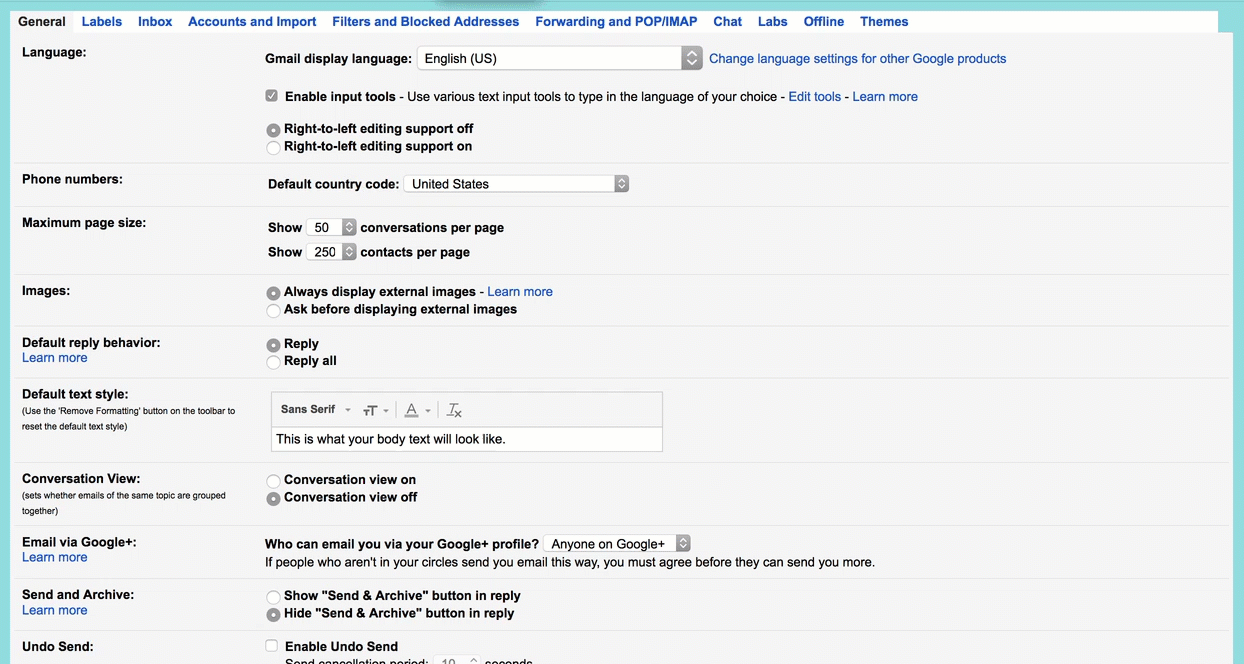
Task: Switch to the Labels tab
Action: click(x=102, y=21)
